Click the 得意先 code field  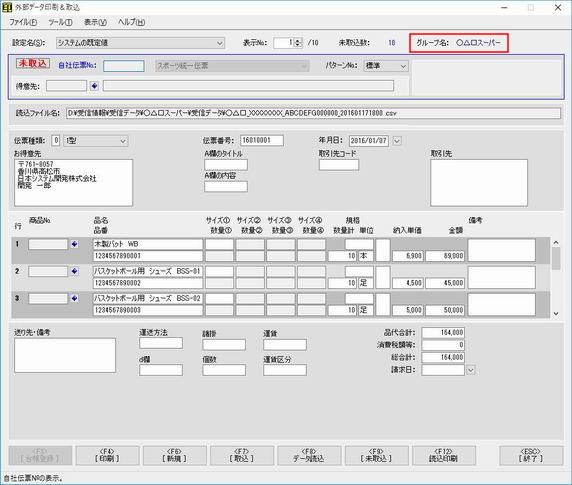click(66, 86)
